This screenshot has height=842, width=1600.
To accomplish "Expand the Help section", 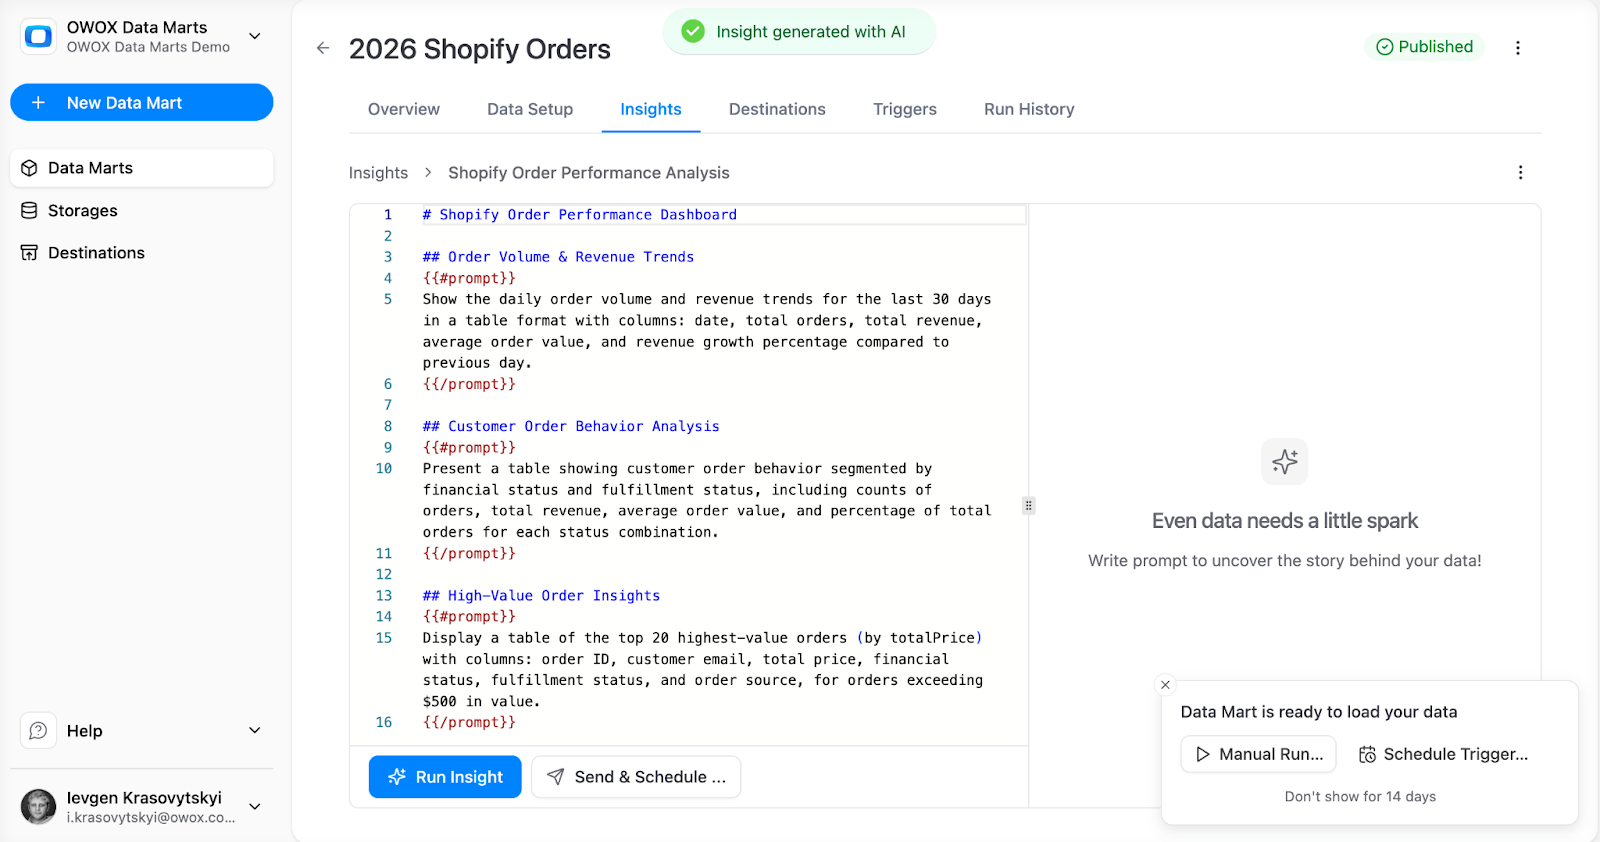I will (x=254, y=730).
